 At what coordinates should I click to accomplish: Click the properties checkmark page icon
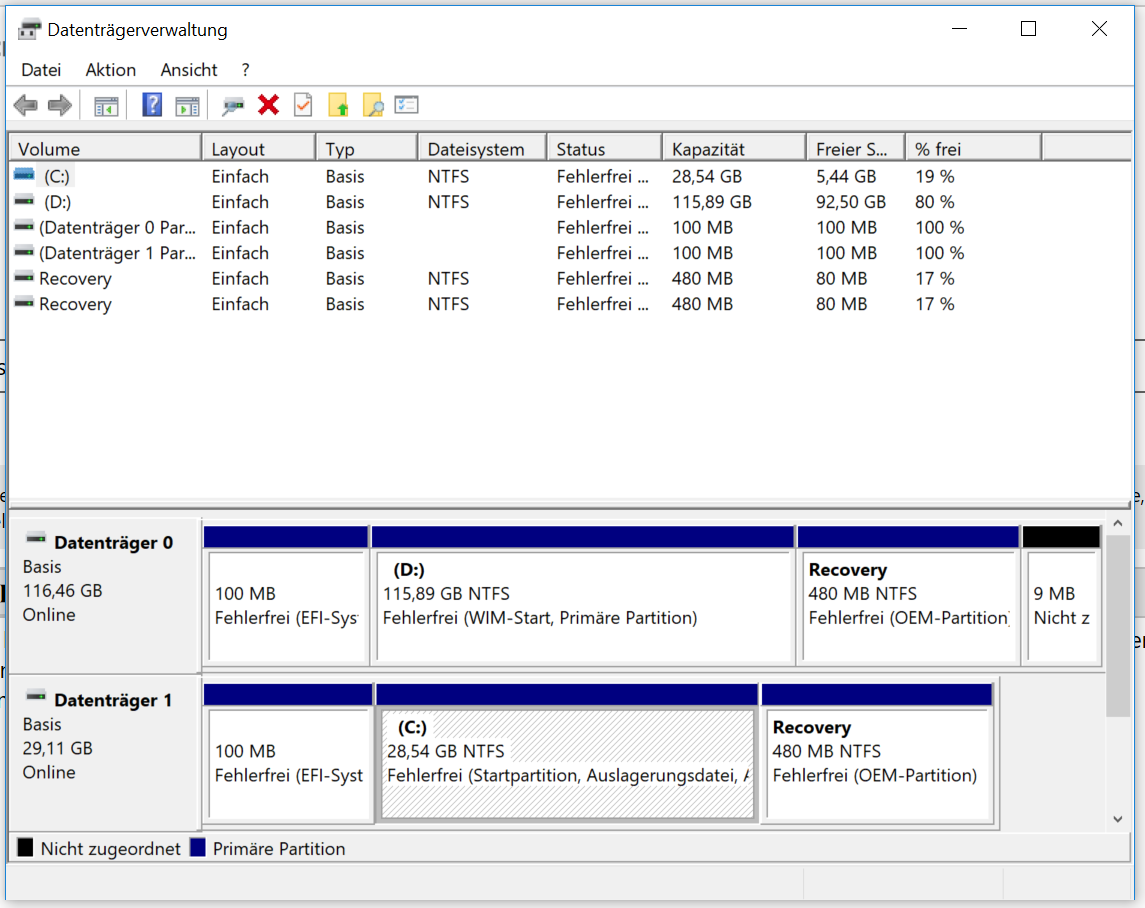click(x=303, y=105)
